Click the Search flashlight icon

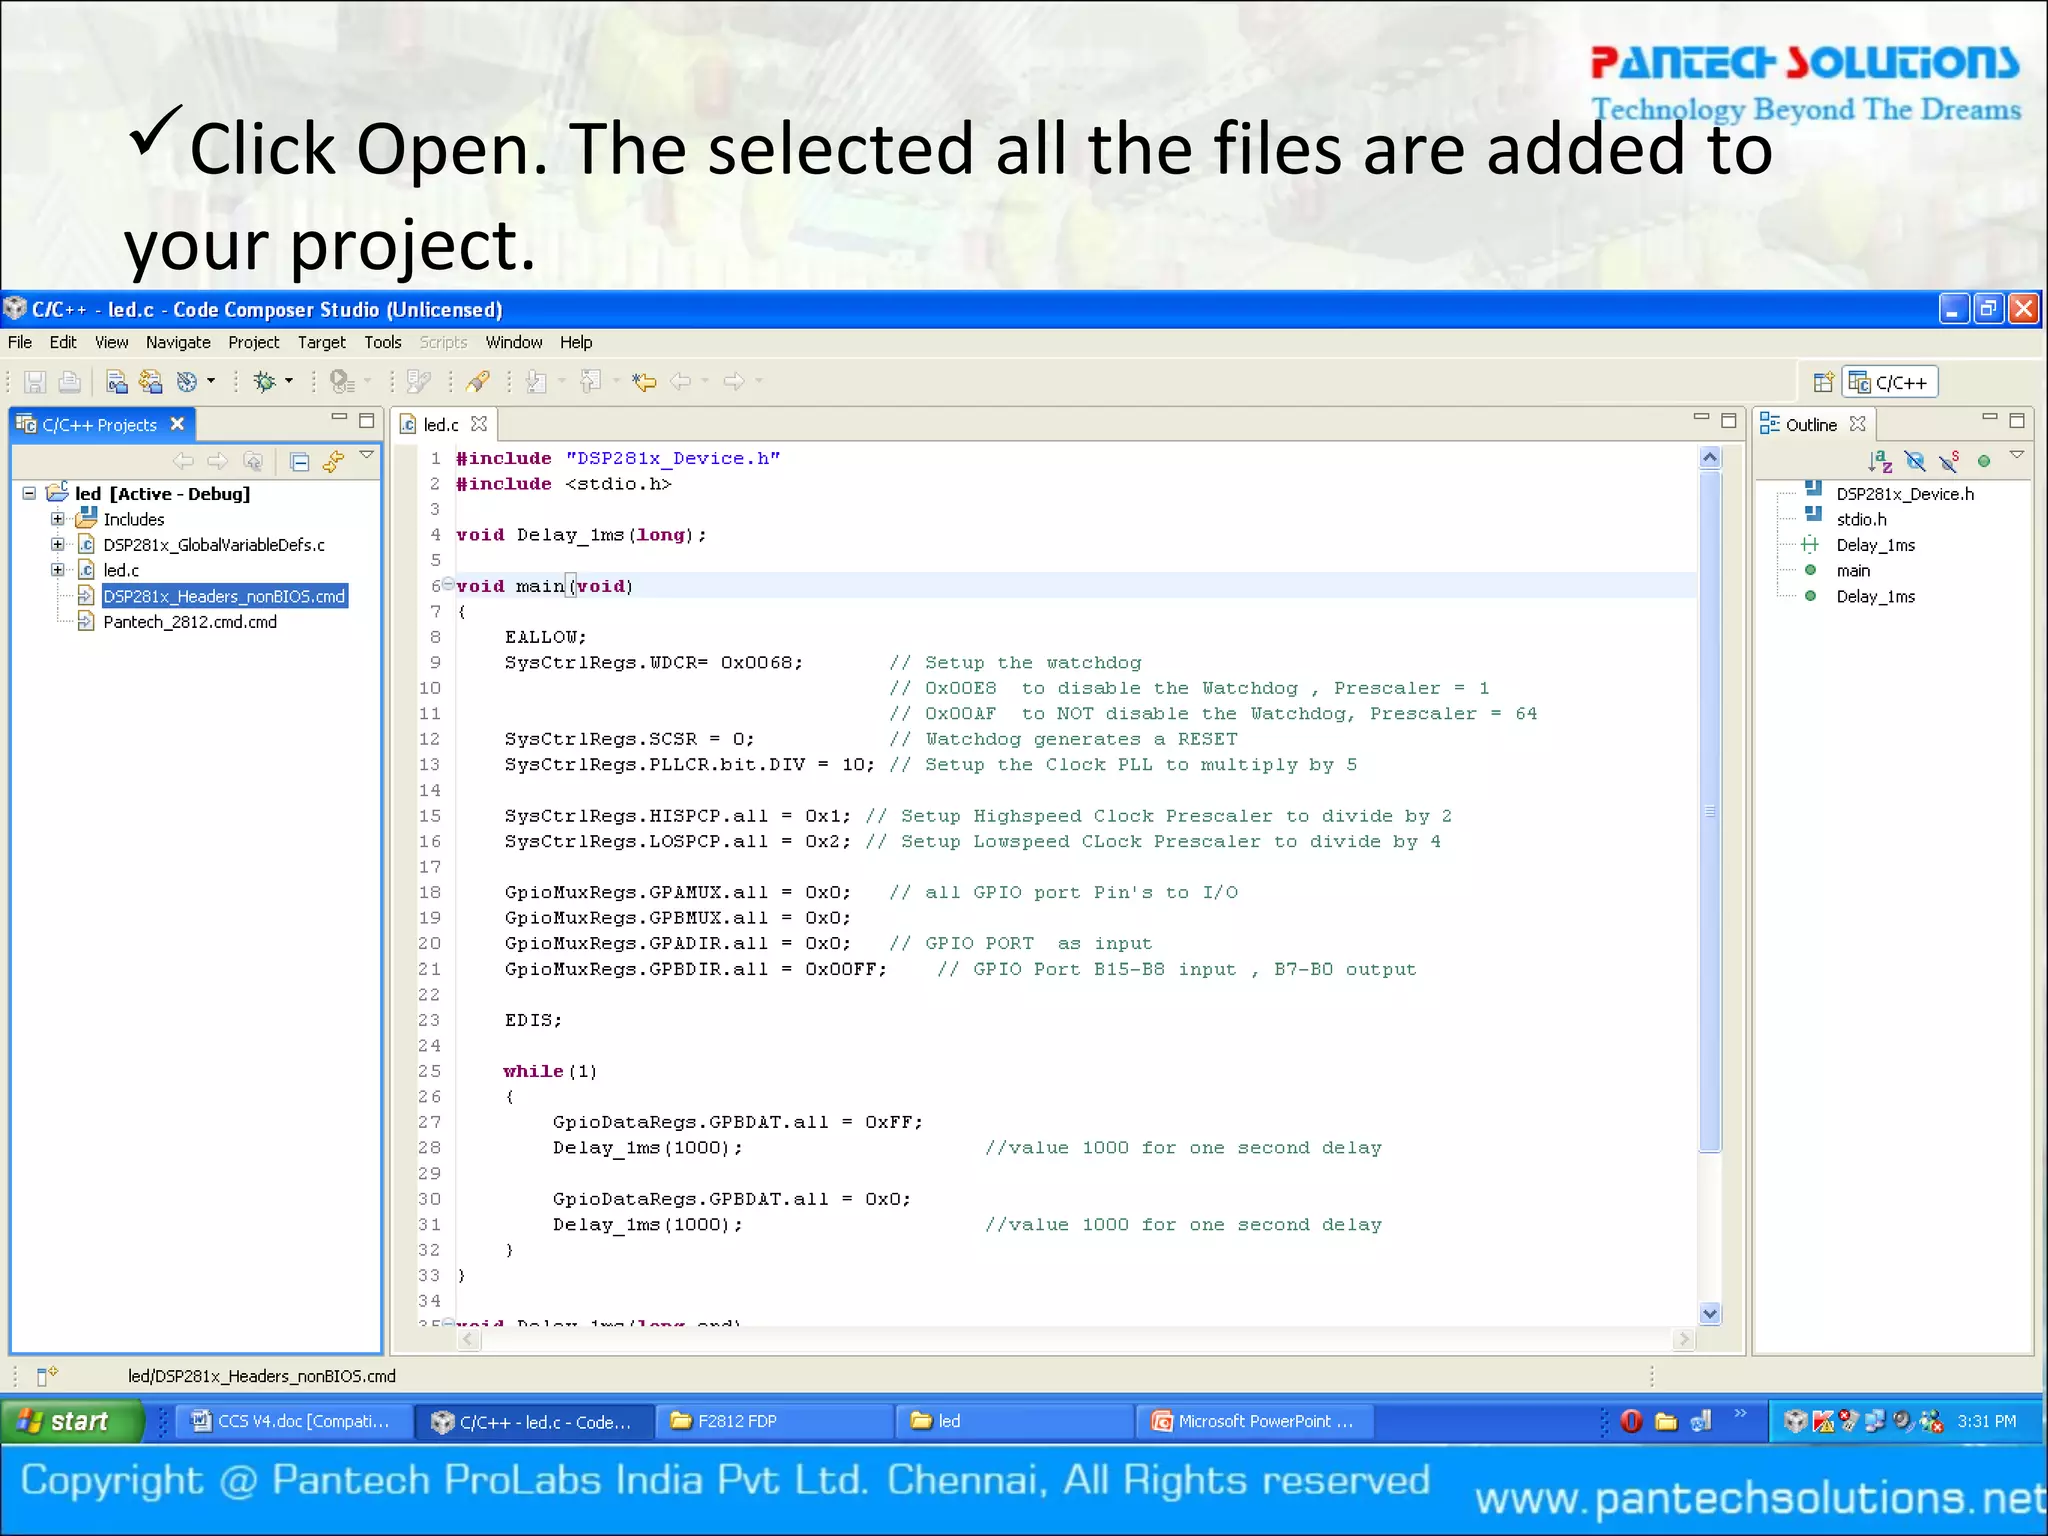478,382
